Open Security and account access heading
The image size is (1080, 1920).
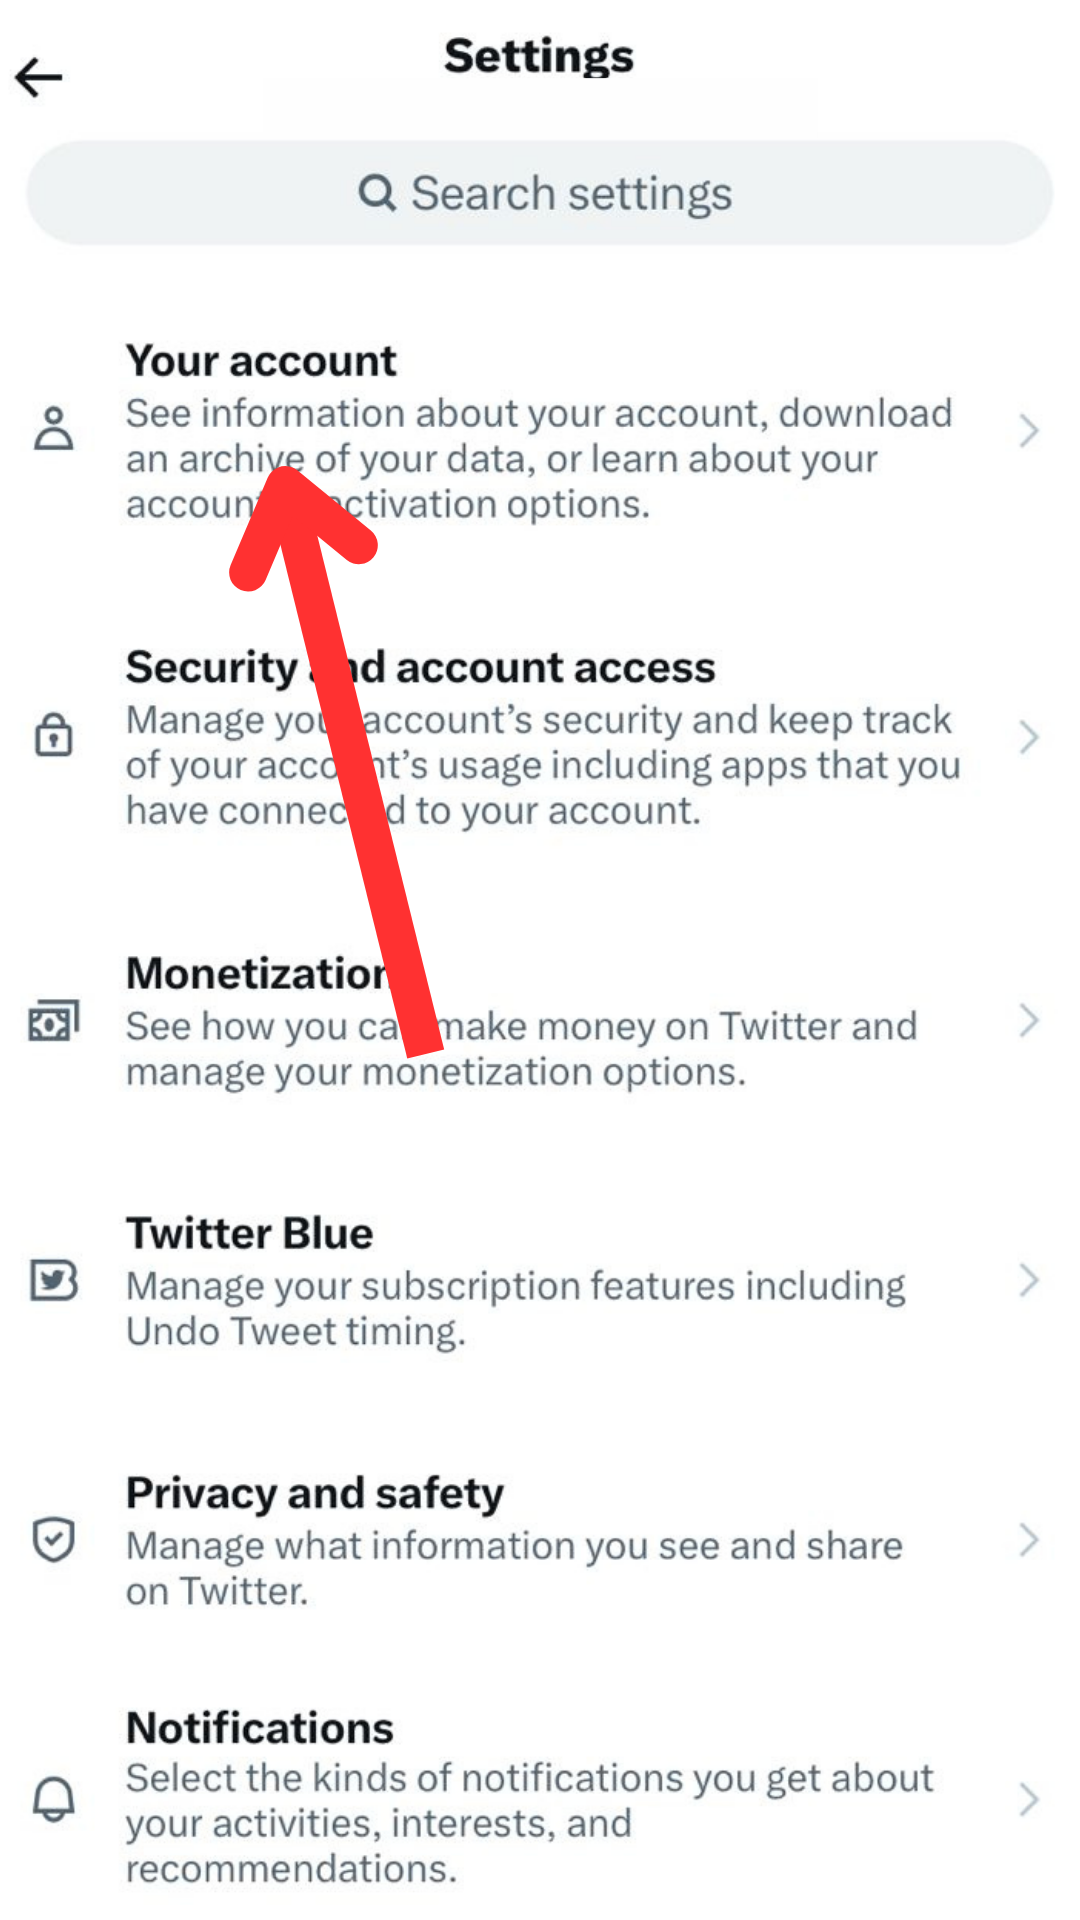pyautogui.click(x=420, y=667)
